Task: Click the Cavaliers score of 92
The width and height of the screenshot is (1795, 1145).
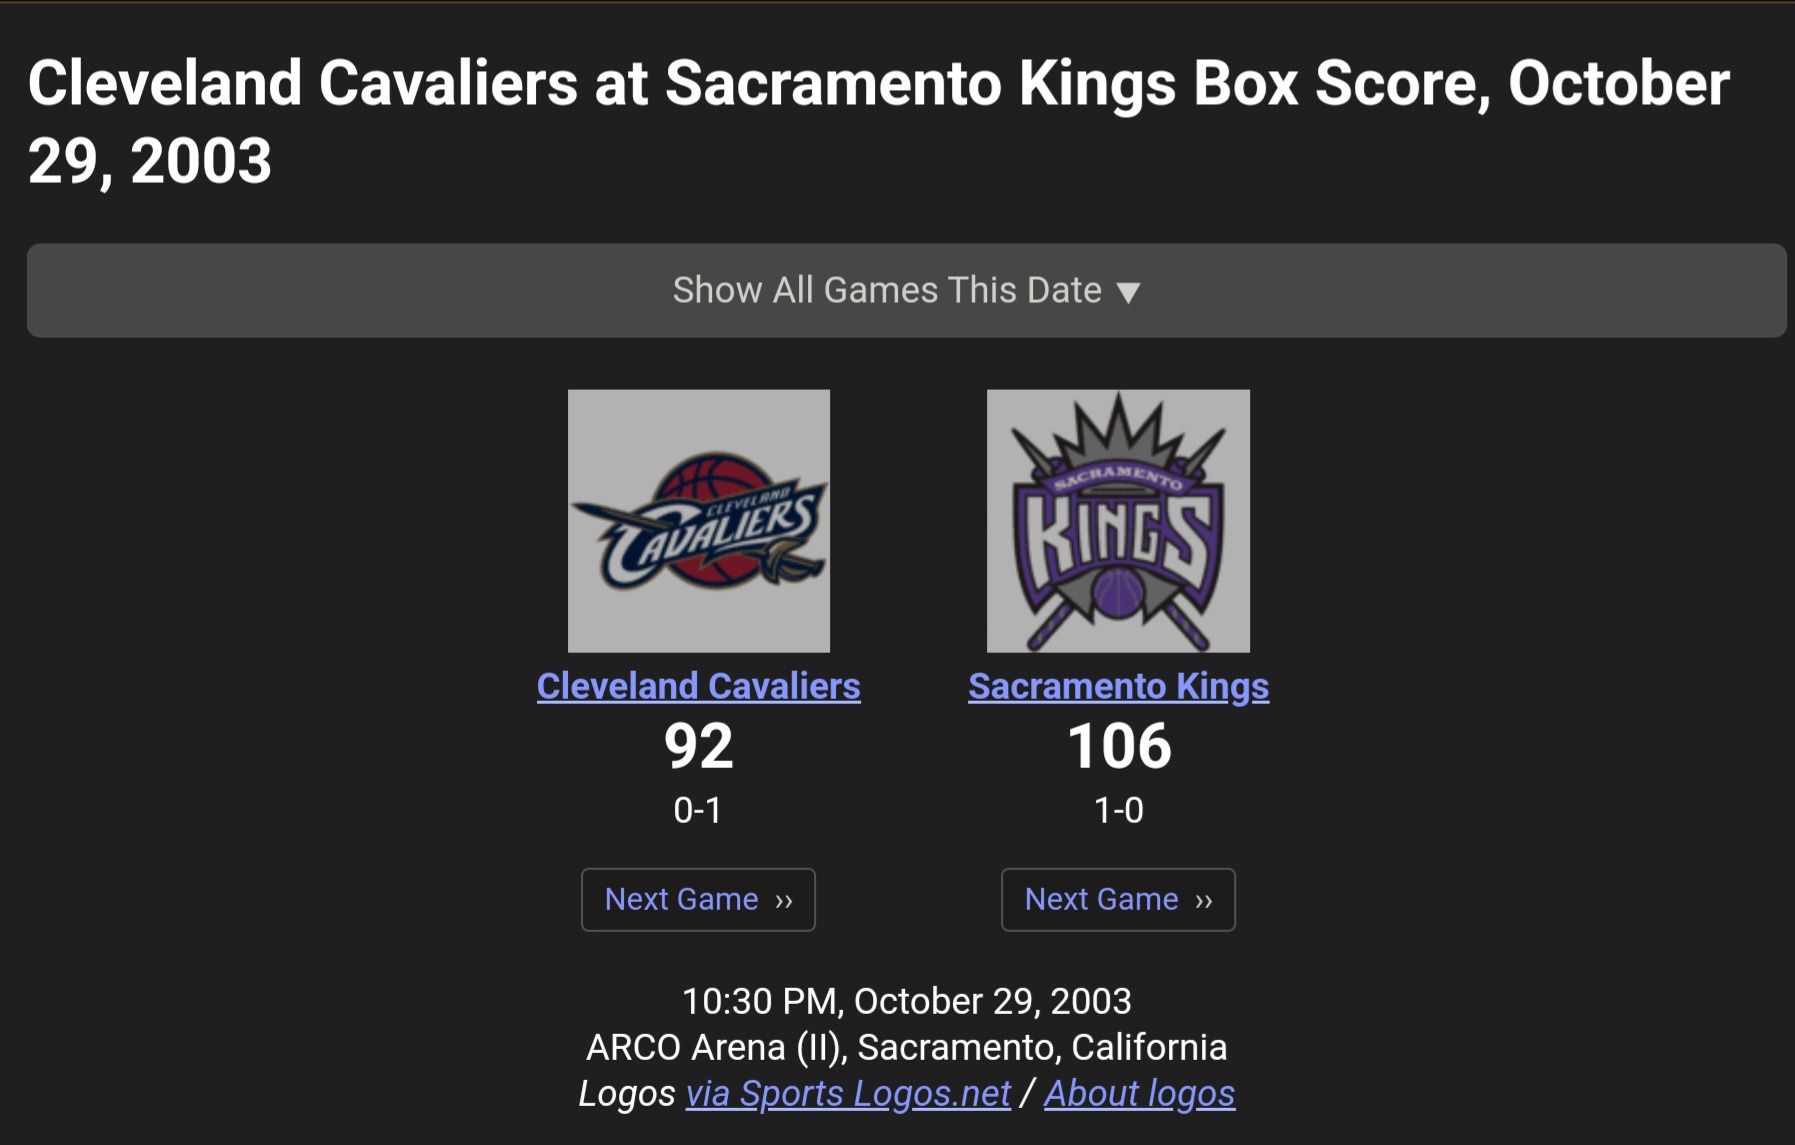Action: 698,746
